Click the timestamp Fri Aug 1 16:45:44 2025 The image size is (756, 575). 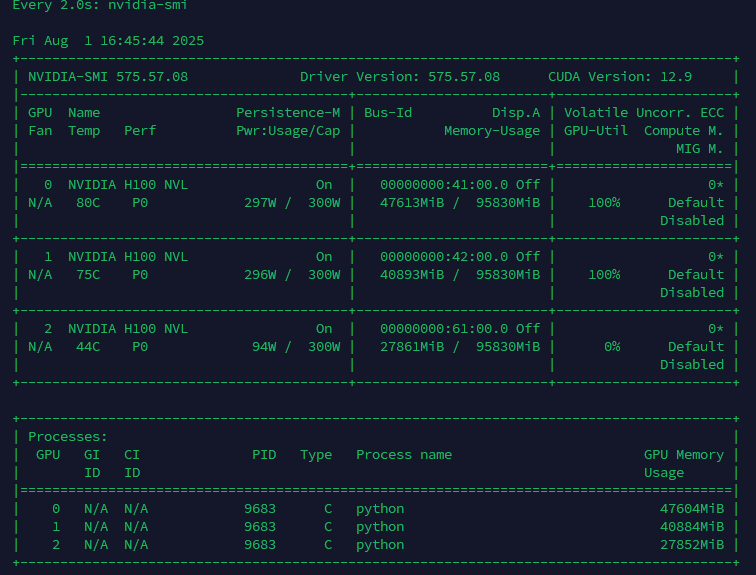108,40
